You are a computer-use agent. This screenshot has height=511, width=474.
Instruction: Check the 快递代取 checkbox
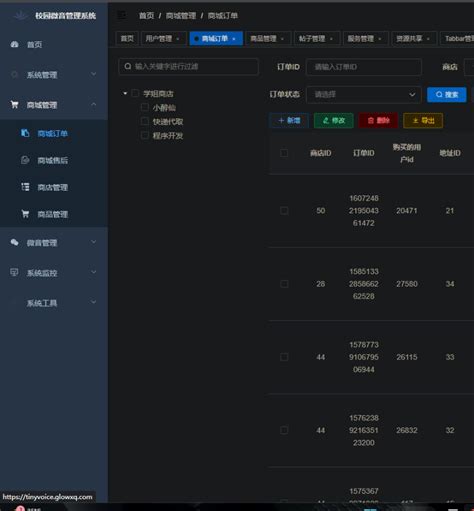pos(145,121)
